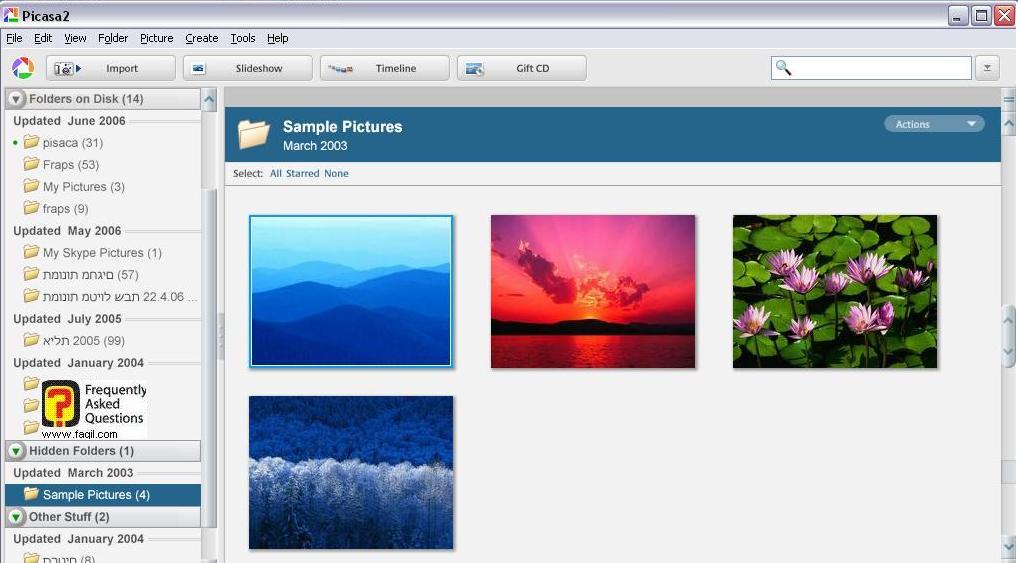Screen dimensions: 1018x563
Task: Collapse the Folders on Disk section
Action: pos(16,99)
